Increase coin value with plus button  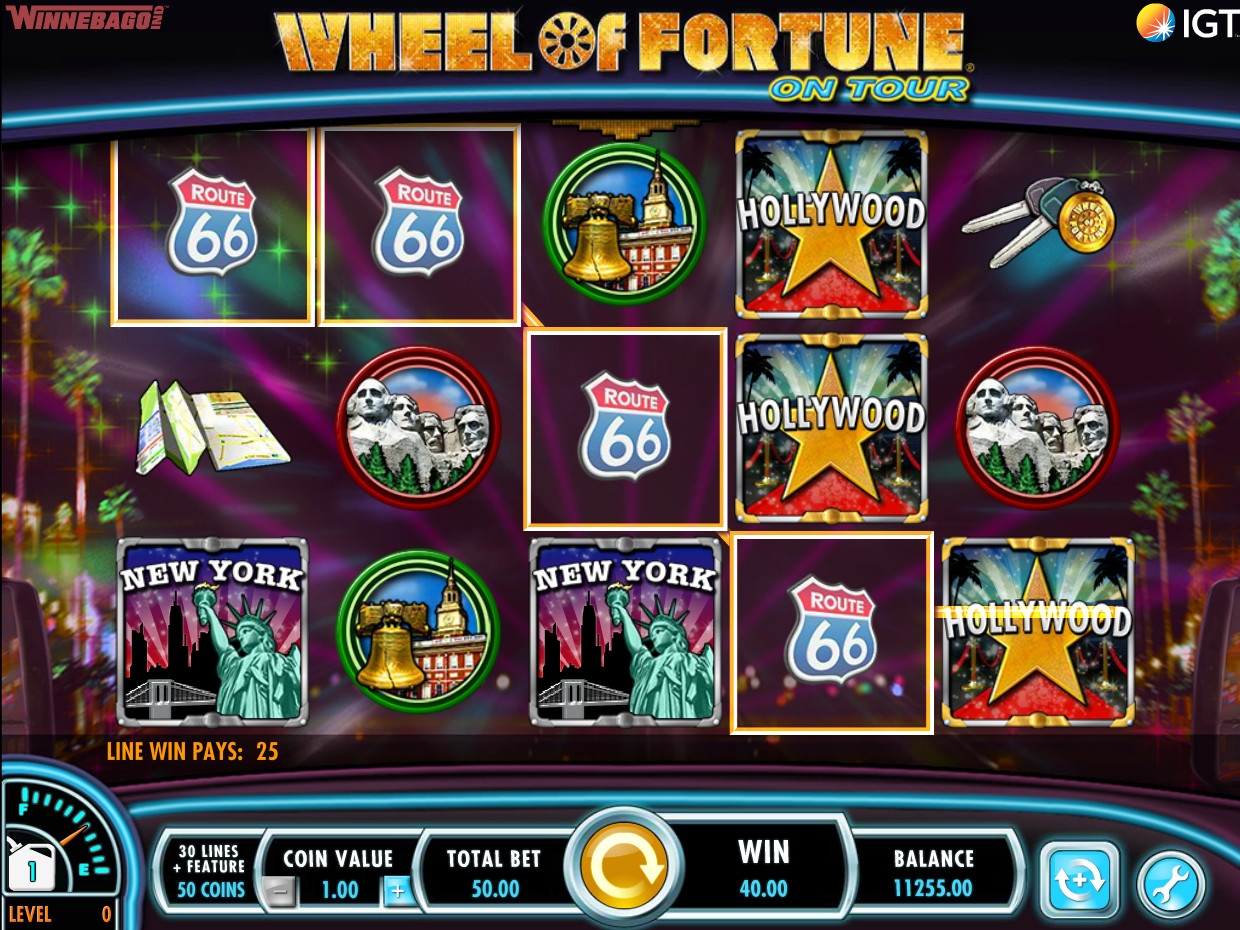tap(397, 890)
